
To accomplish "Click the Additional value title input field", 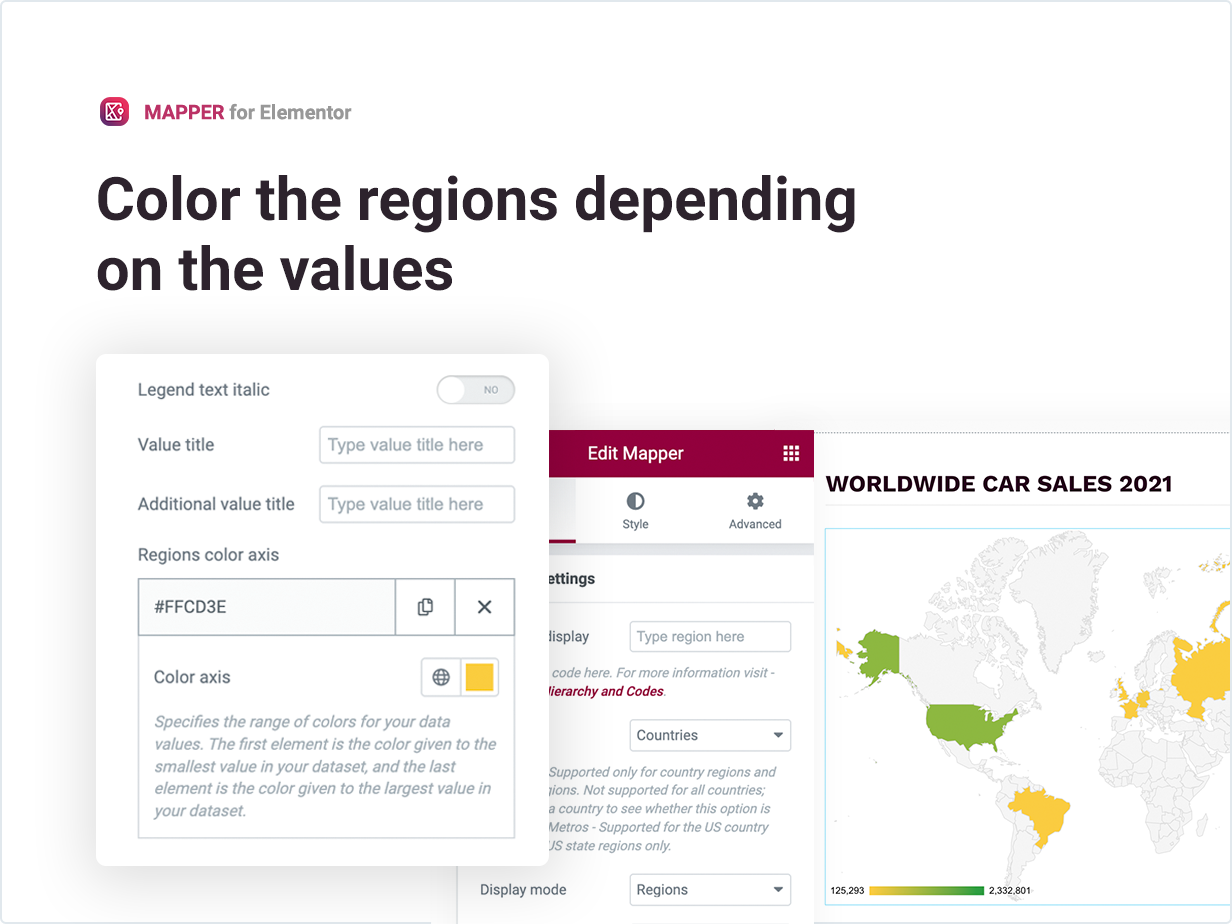I will coord(417,504).
